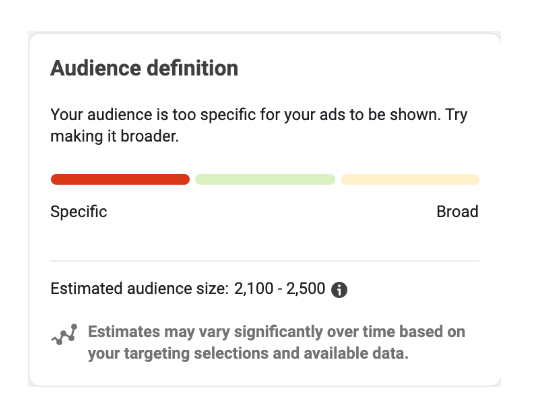The image size is (541, 405).
Task: Click the number "2,100" in the estimate range
Action: coord(254,288)
